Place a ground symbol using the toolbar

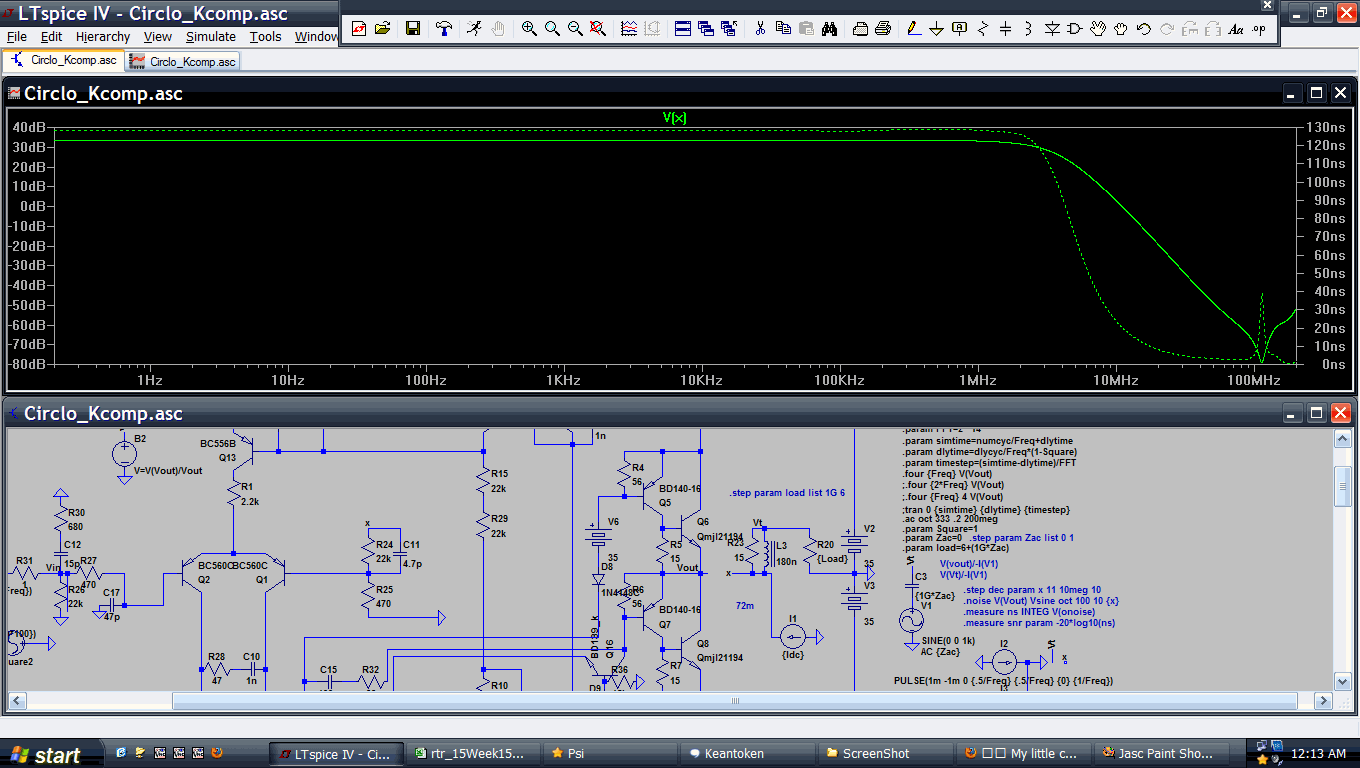(x=937, y=29)
